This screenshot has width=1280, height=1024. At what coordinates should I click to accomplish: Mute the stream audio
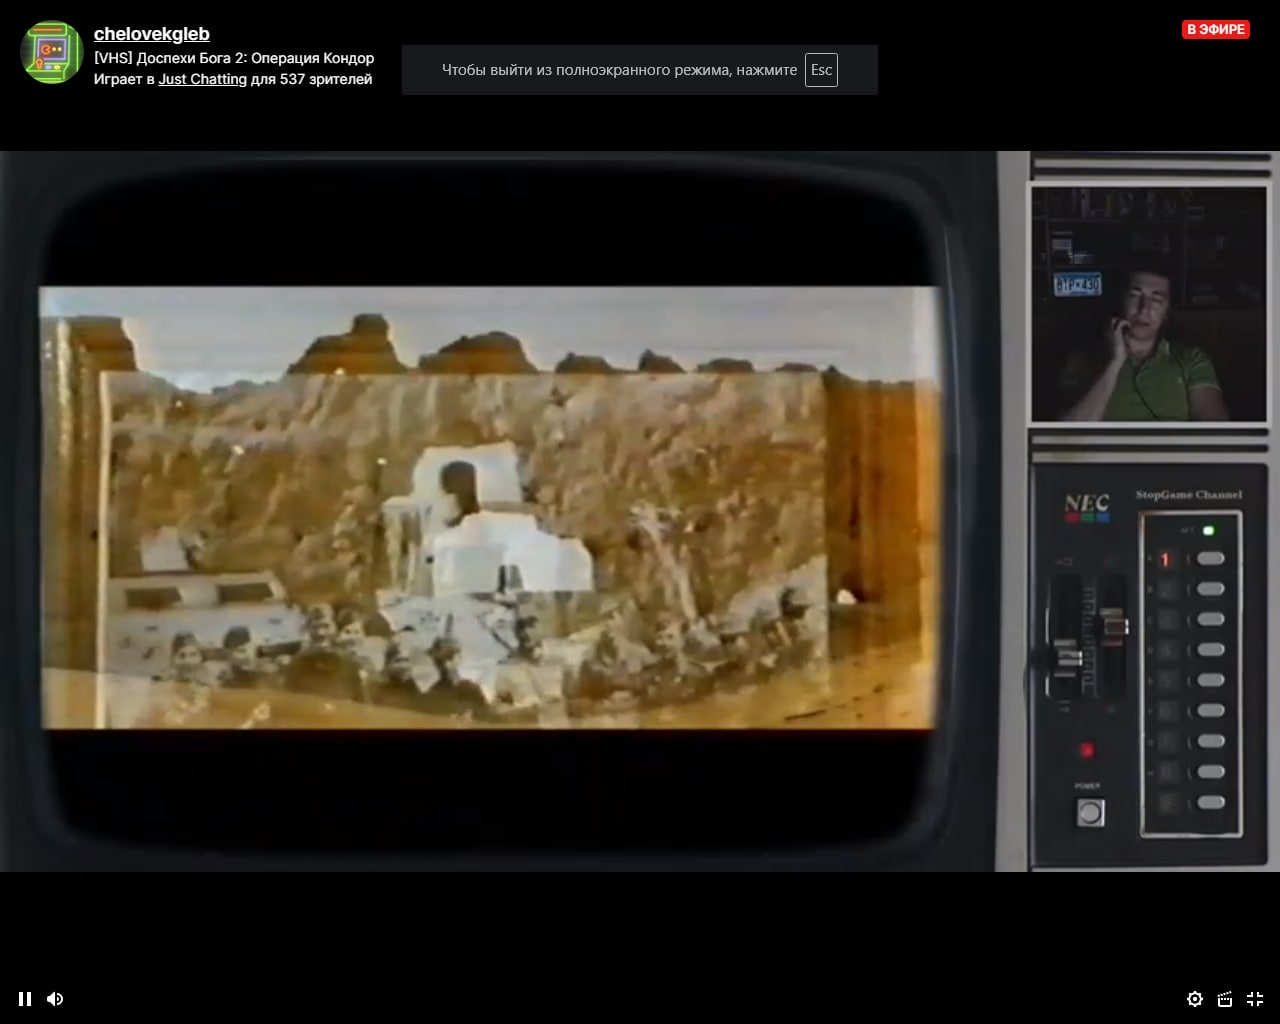[55, 999]
